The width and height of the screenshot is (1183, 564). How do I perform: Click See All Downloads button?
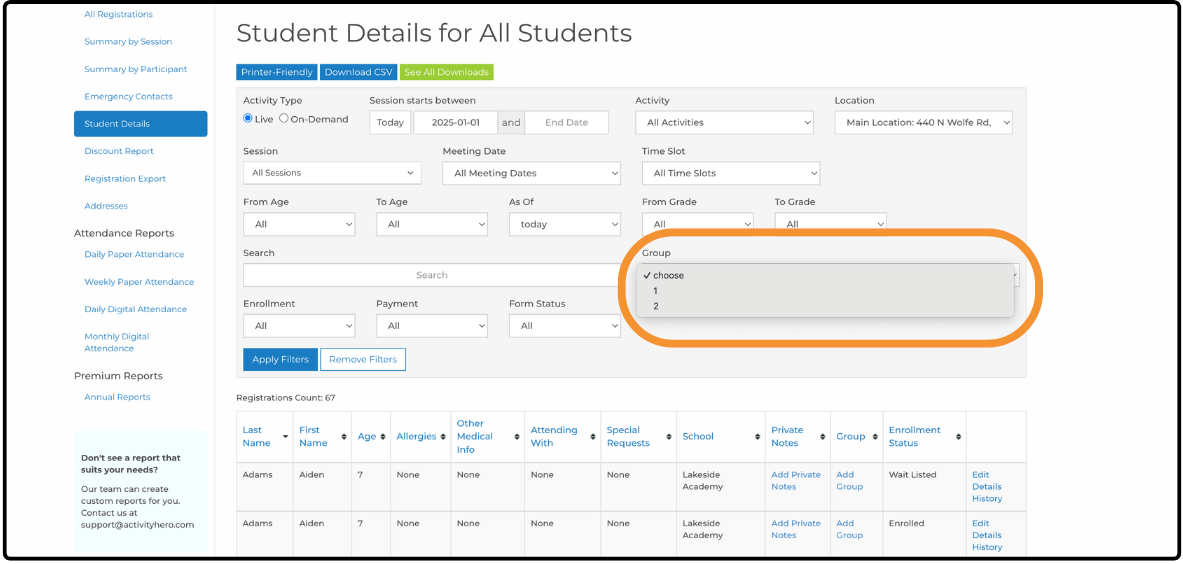(x=447, y=72)
